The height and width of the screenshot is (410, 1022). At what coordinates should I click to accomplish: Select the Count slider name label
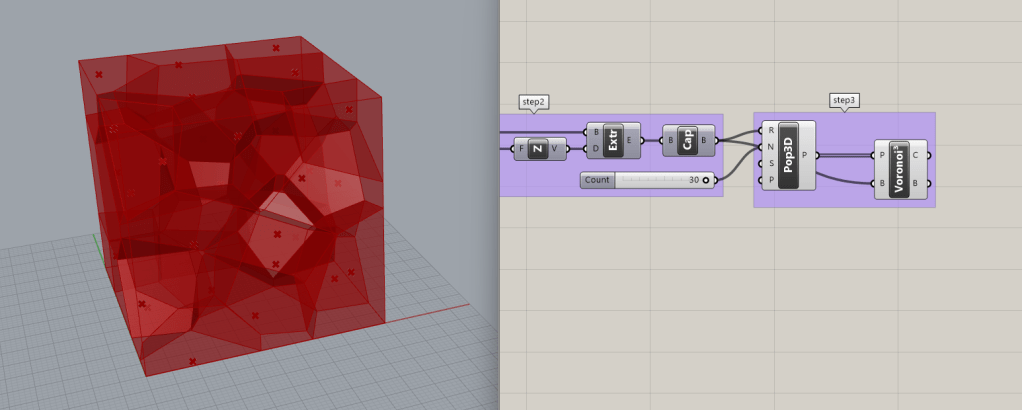(x=597, y=180)
